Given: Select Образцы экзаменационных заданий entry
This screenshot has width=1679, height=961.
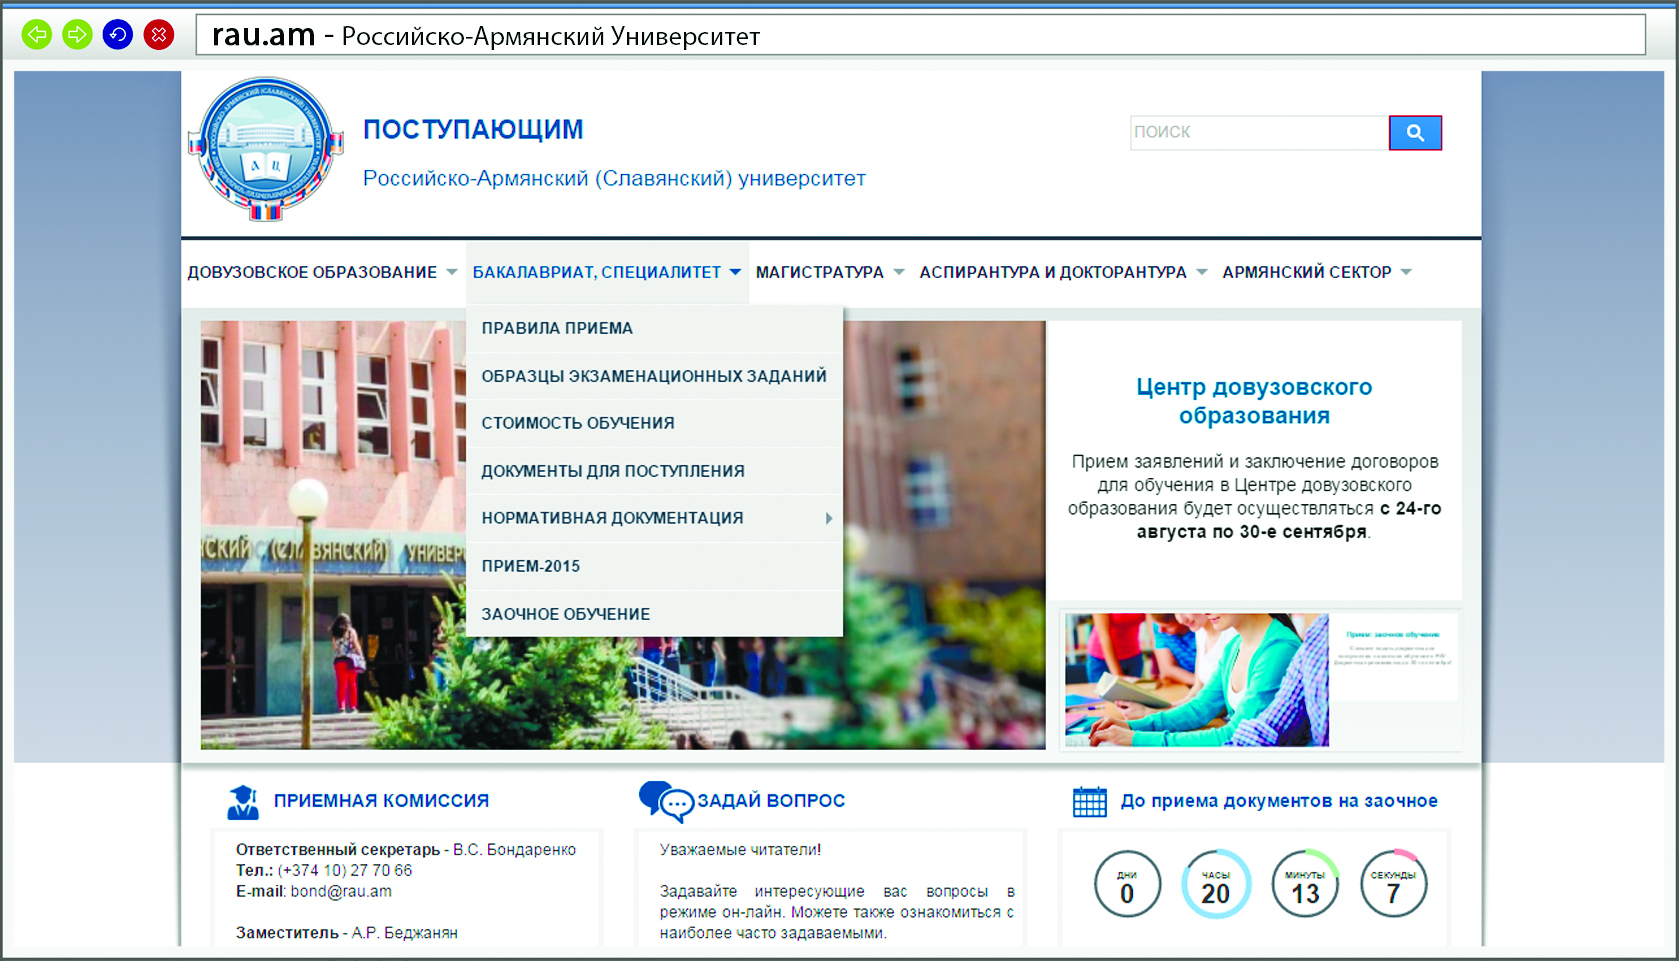Looking at the screenshot, I should (655, 376).
